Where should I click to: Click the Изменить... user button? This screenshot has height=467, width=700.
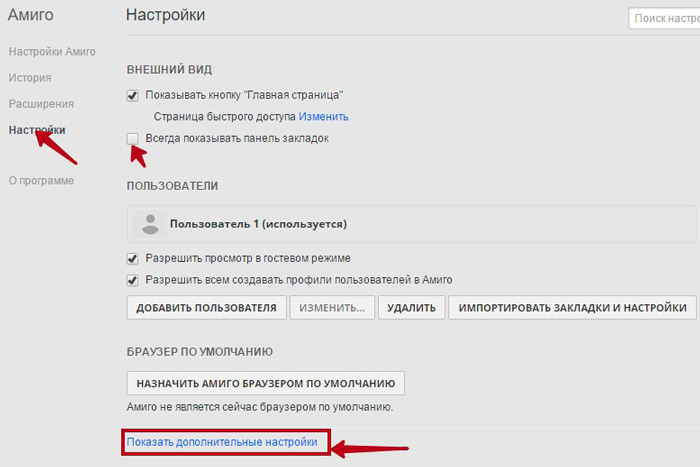[x=332, y=308]
